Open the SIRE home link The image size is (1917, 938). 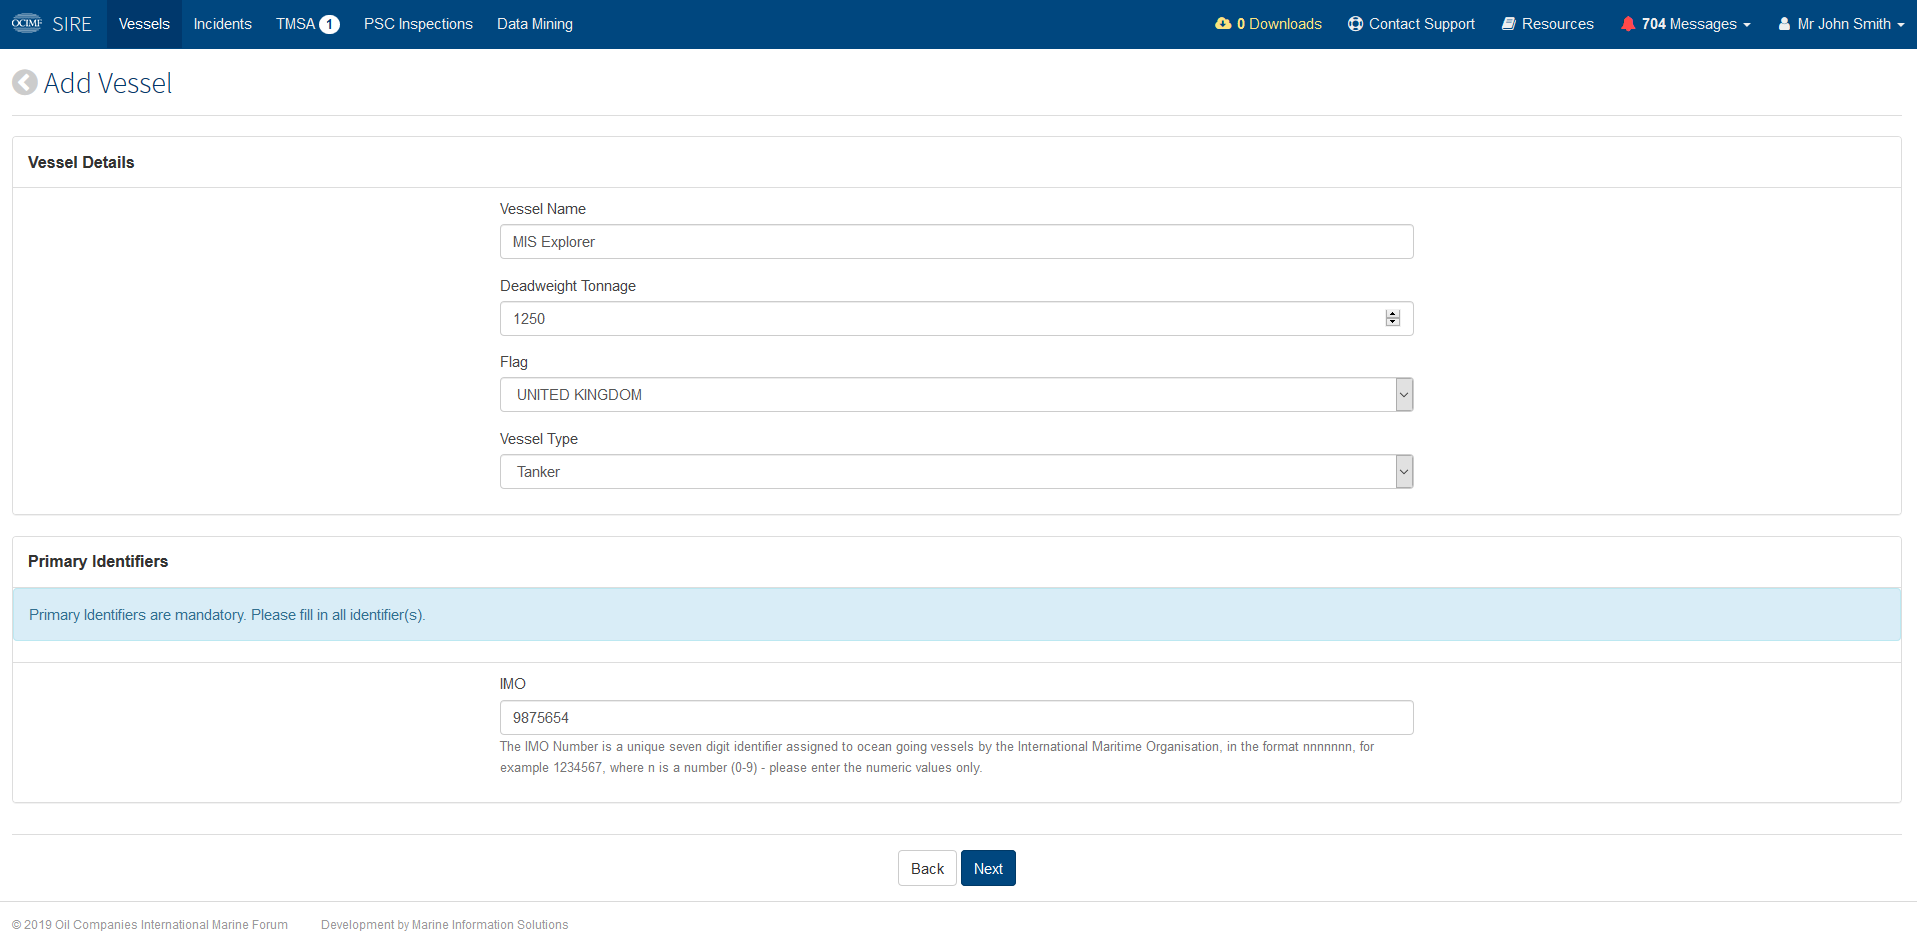point(72,24)
